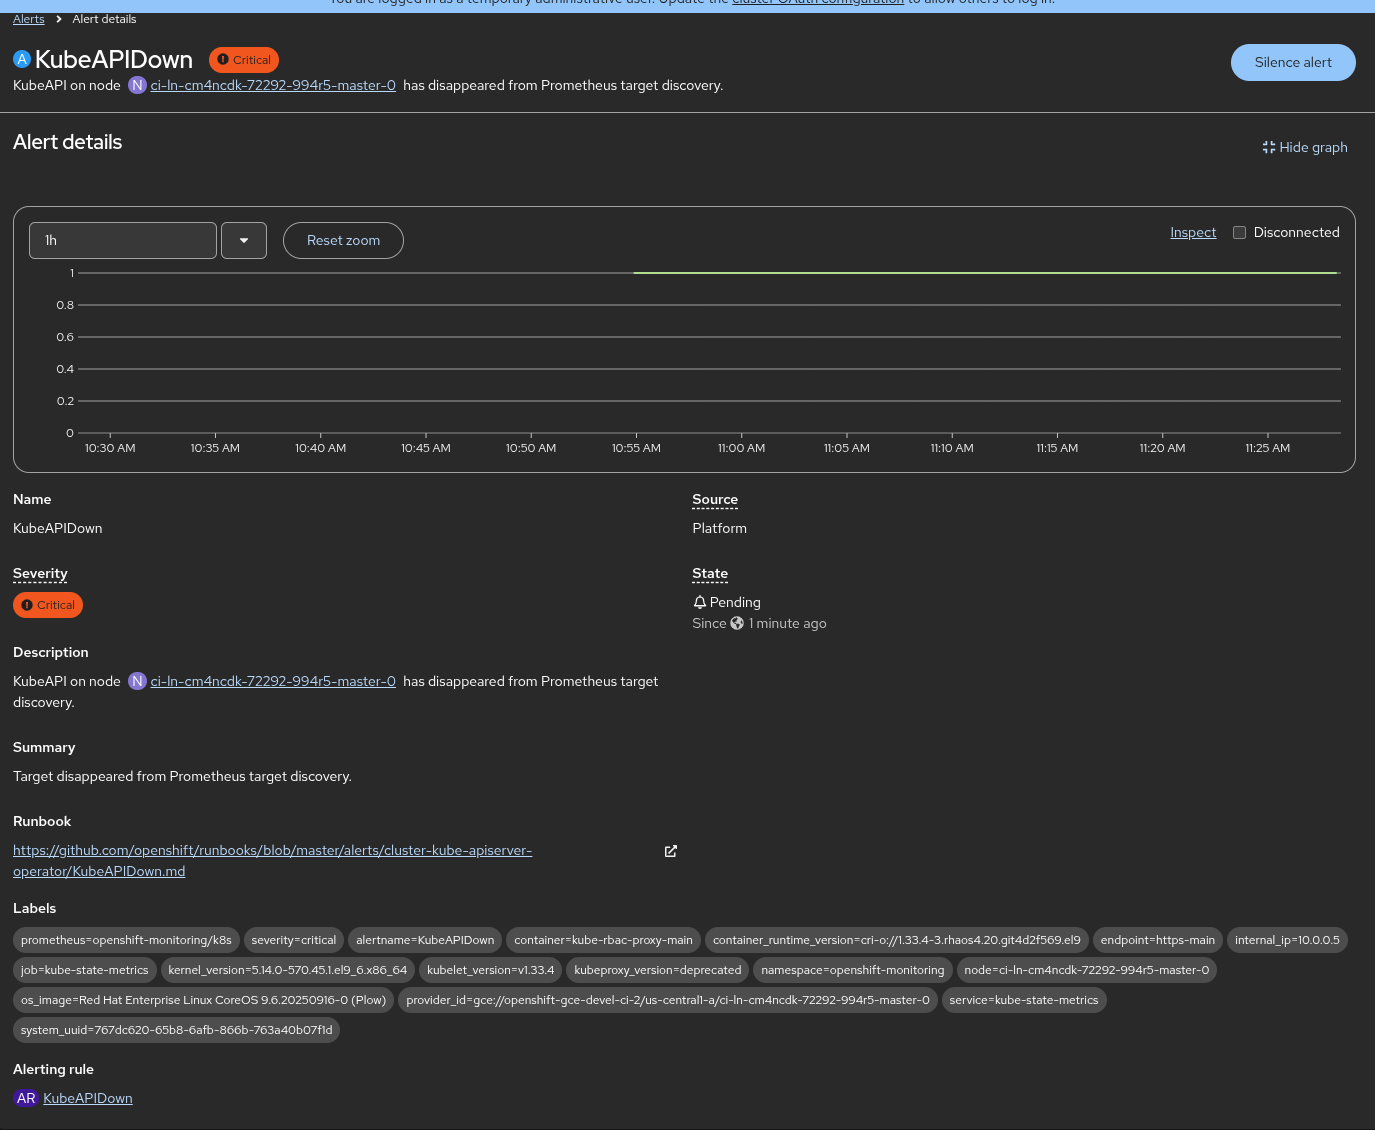1375x1130 pixels.
Task: Click the '1 minute ago' timestamp
Action: (788, 623)
